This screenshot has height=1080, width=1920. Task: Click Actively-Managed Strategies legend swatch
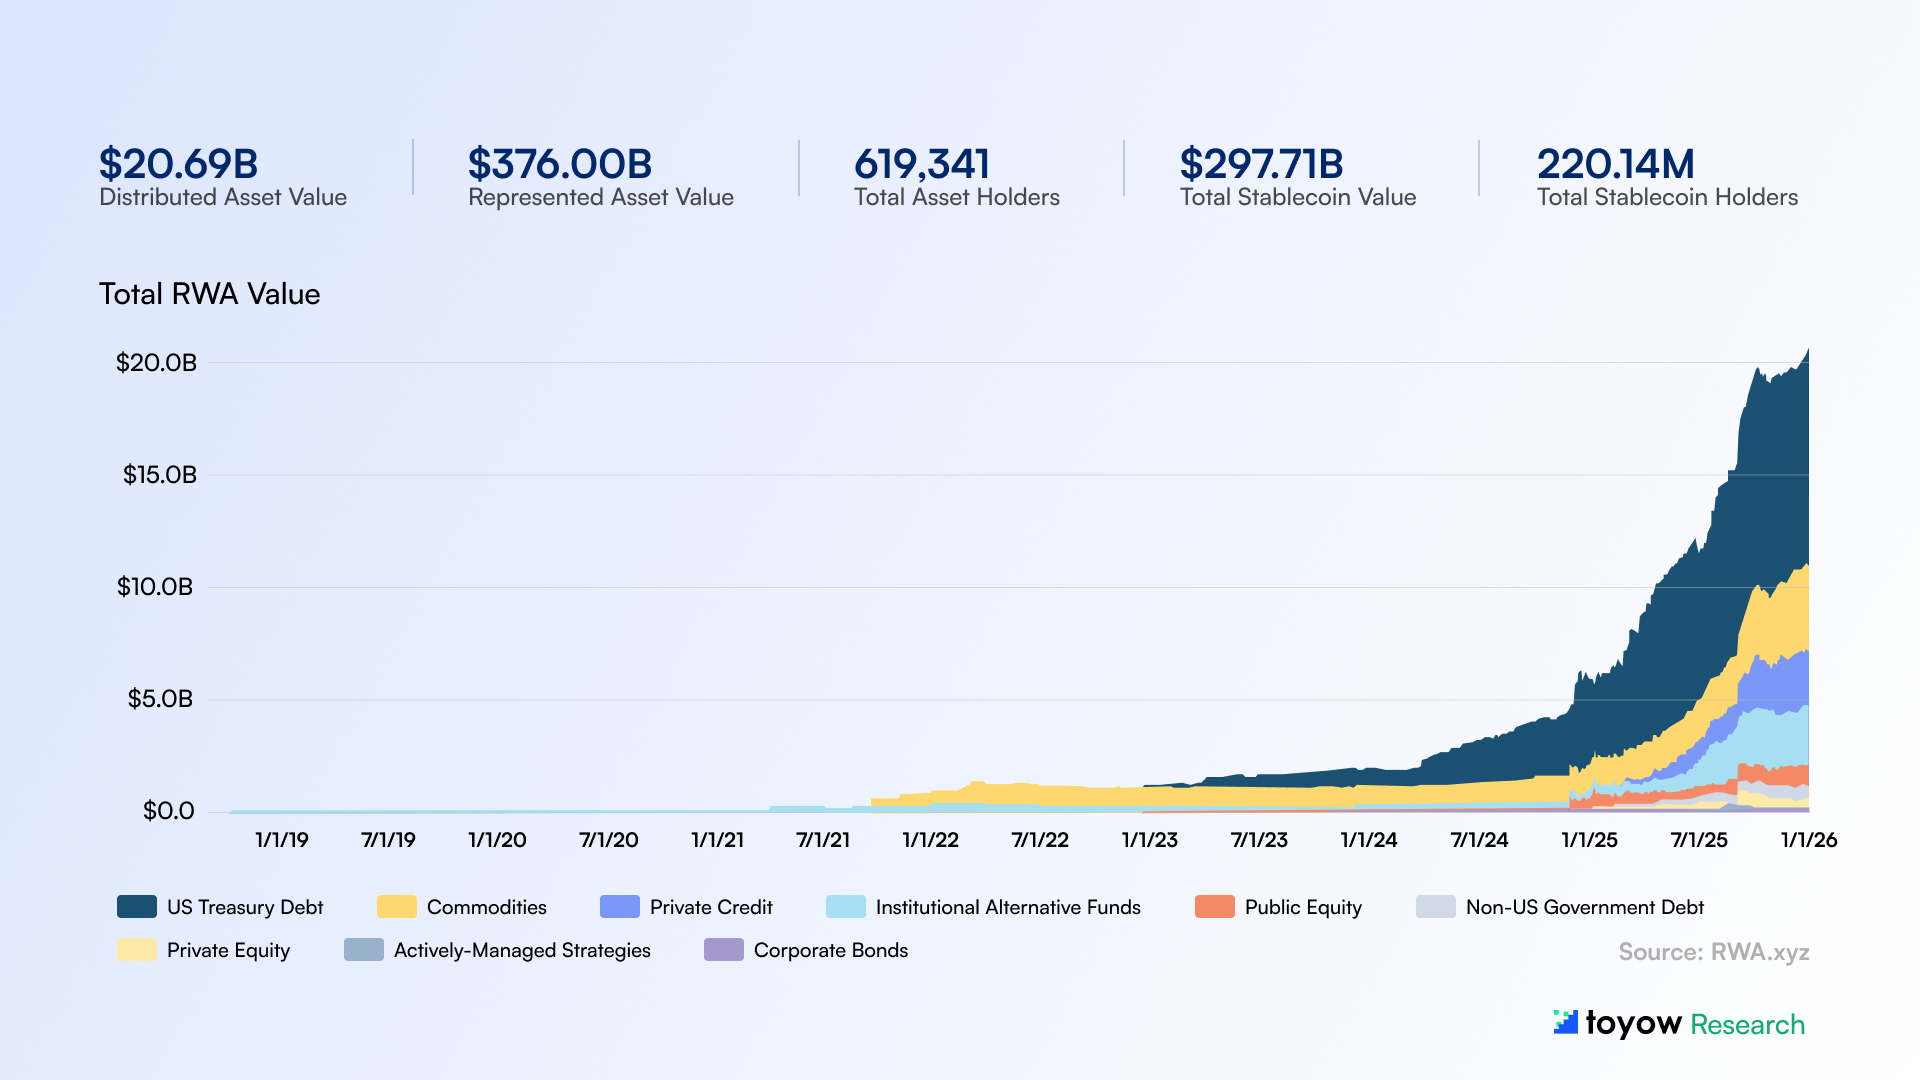[363, 950]
